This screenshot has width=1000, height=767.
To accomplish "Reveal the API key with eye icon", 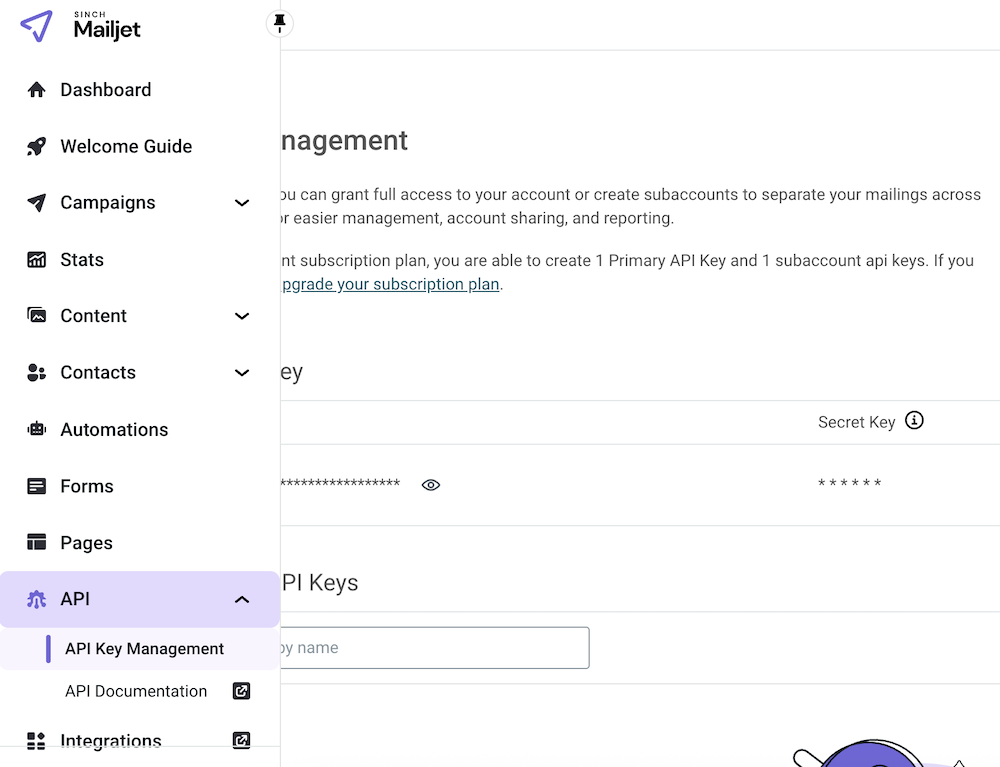I will pyautogui.click(x=431, y=485).
